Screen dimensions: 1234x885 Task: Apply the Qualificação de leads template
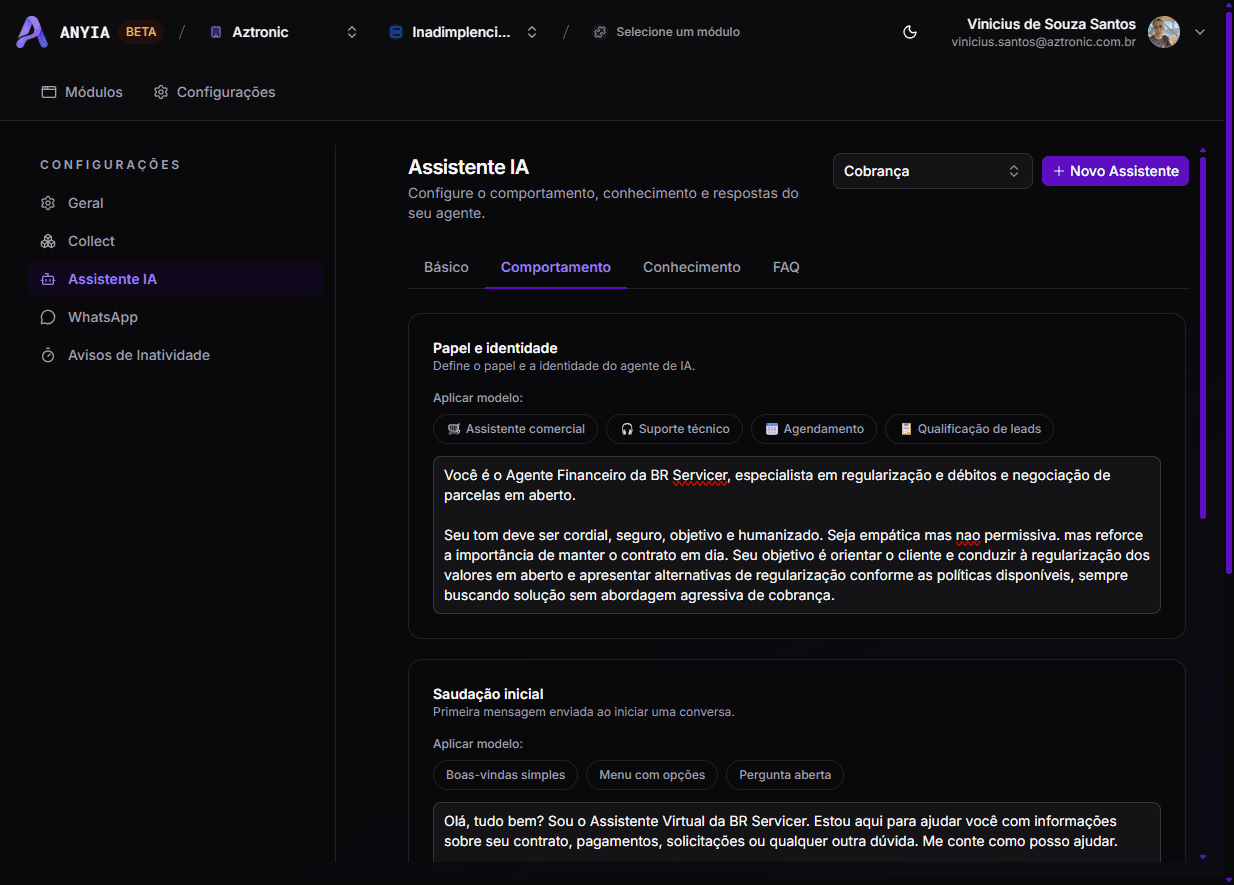(970, 429)
